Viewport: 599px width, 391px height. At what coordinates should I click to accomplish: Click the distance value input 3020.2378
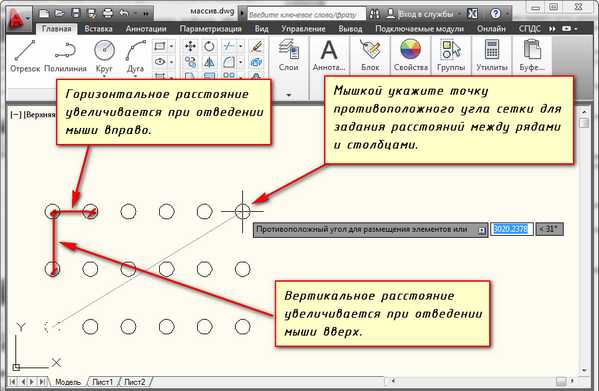coord(512,229)
